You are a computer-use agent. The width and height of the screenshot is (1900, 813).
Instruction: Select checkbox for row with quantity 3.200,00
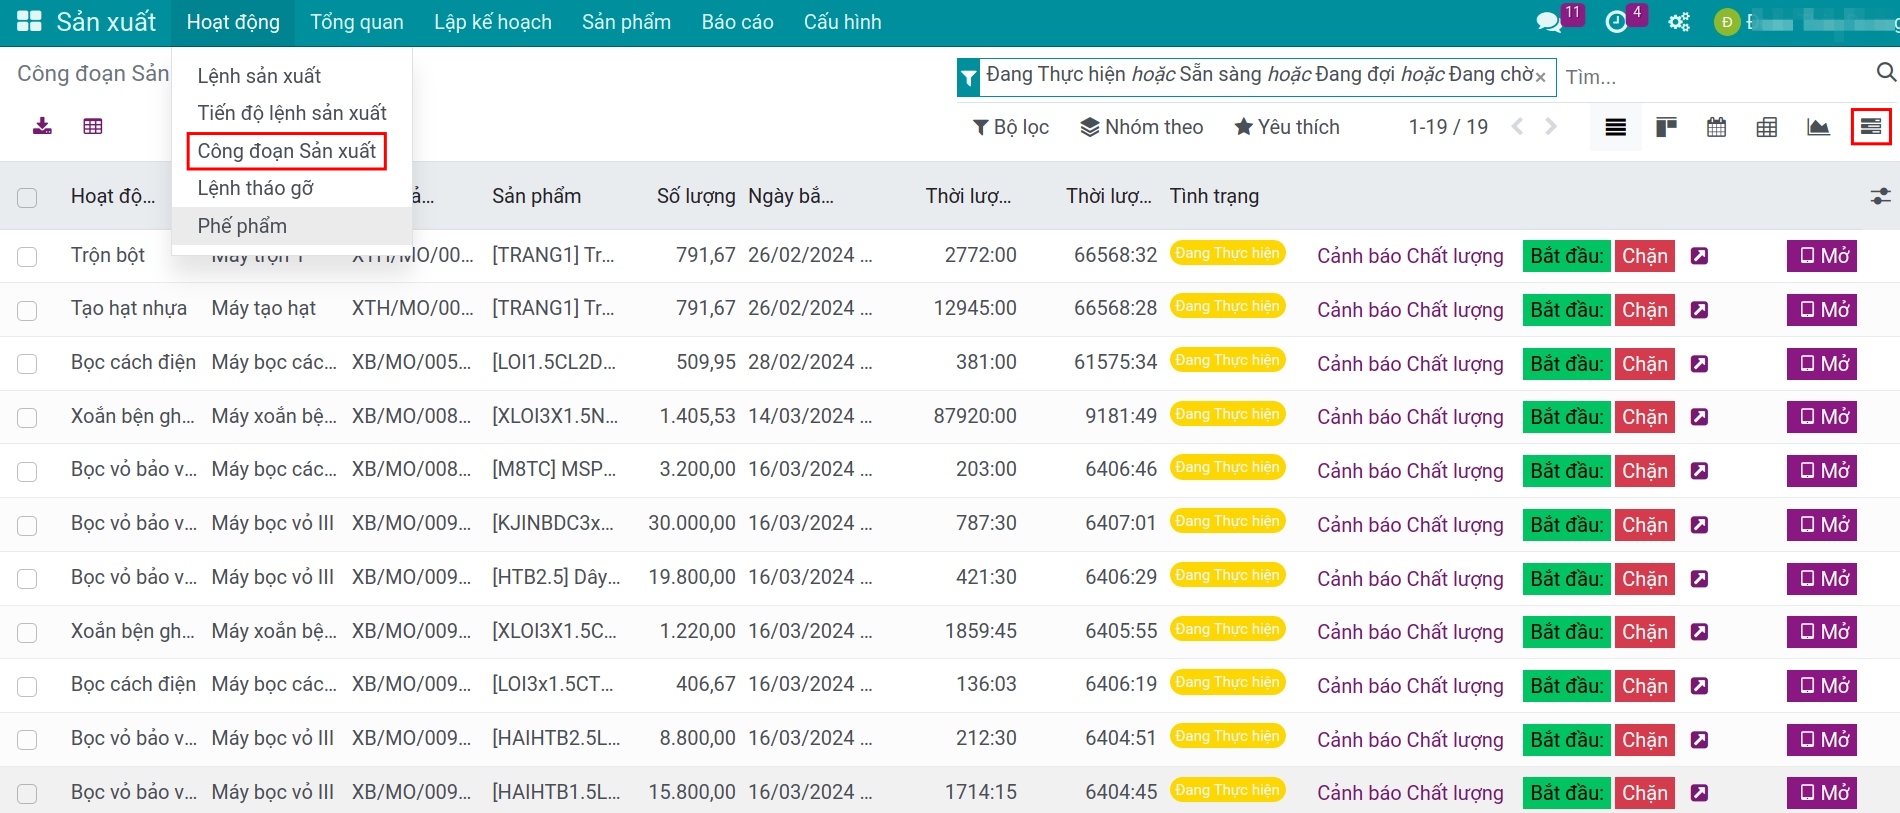(x=27, y=471)
